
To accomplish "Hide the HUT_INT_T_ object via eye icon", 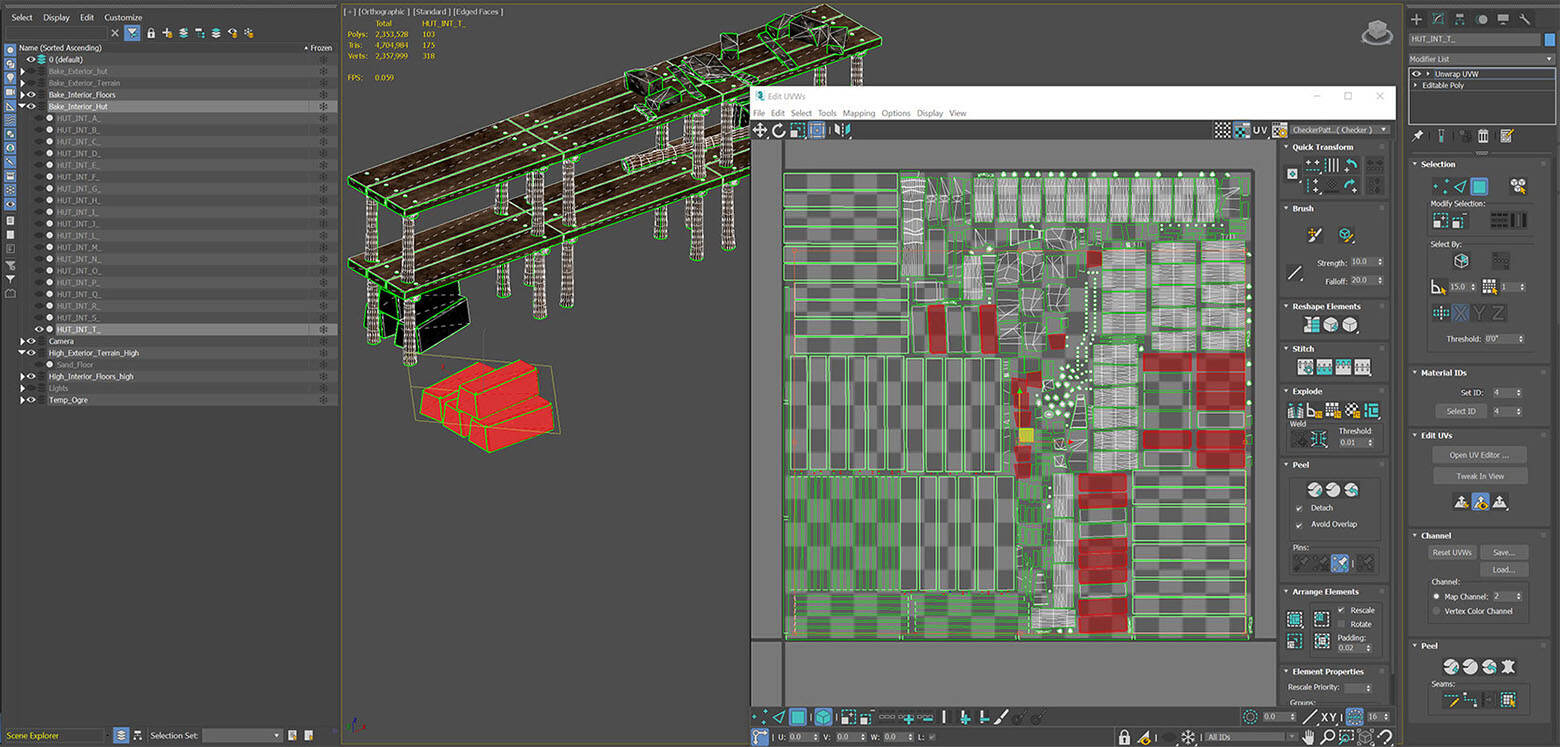I will click(x=40, y=329).
